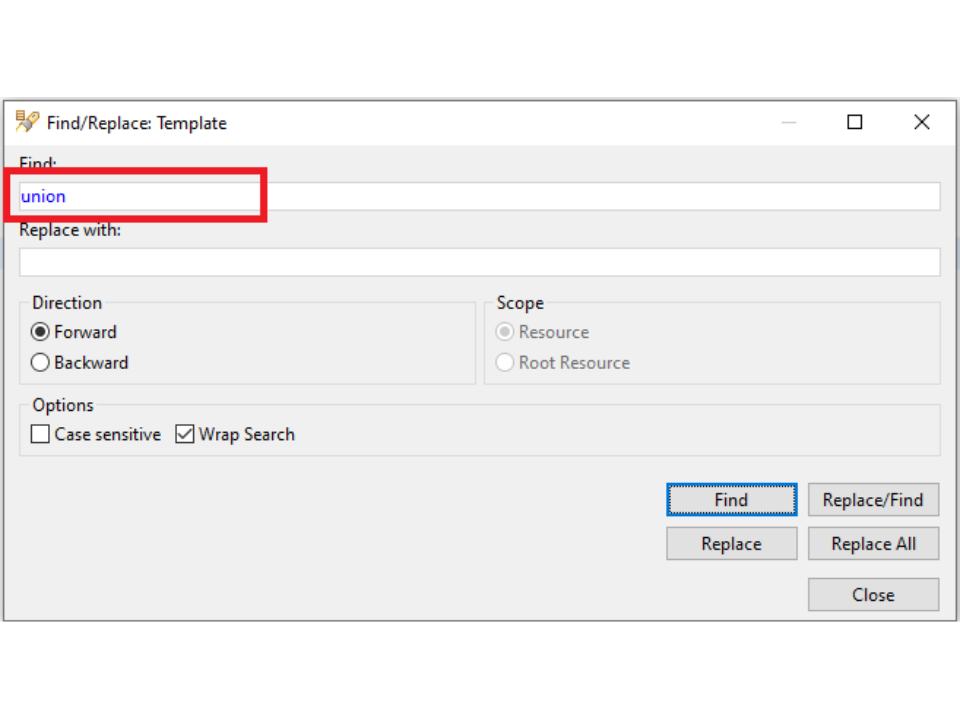Select the Backward direction radio button
Image resolution: width=960 pixels, height=720 pixels.
click(x=40, y=363)
